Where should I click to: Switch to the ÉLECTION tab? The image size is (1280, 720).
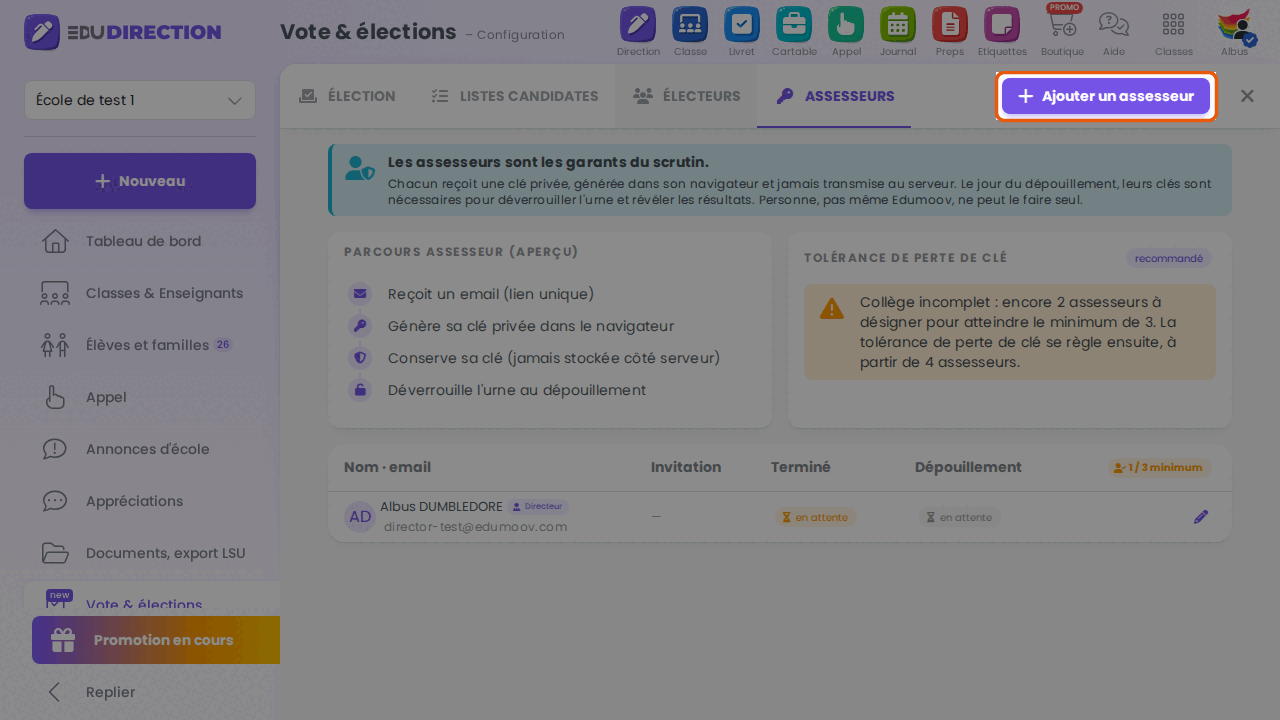tap(348, 96)
